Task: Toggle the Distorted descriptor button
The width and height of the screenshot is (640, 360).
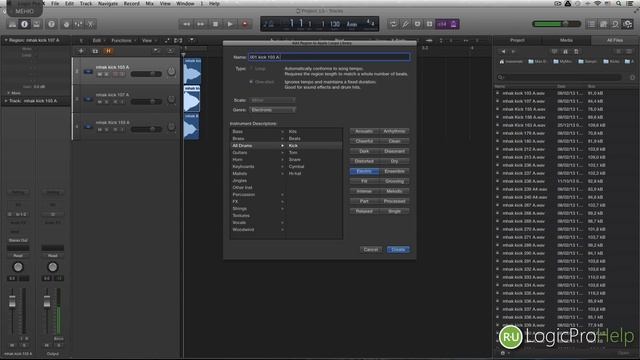Action: pyautogui.click(x=364, y=161)
